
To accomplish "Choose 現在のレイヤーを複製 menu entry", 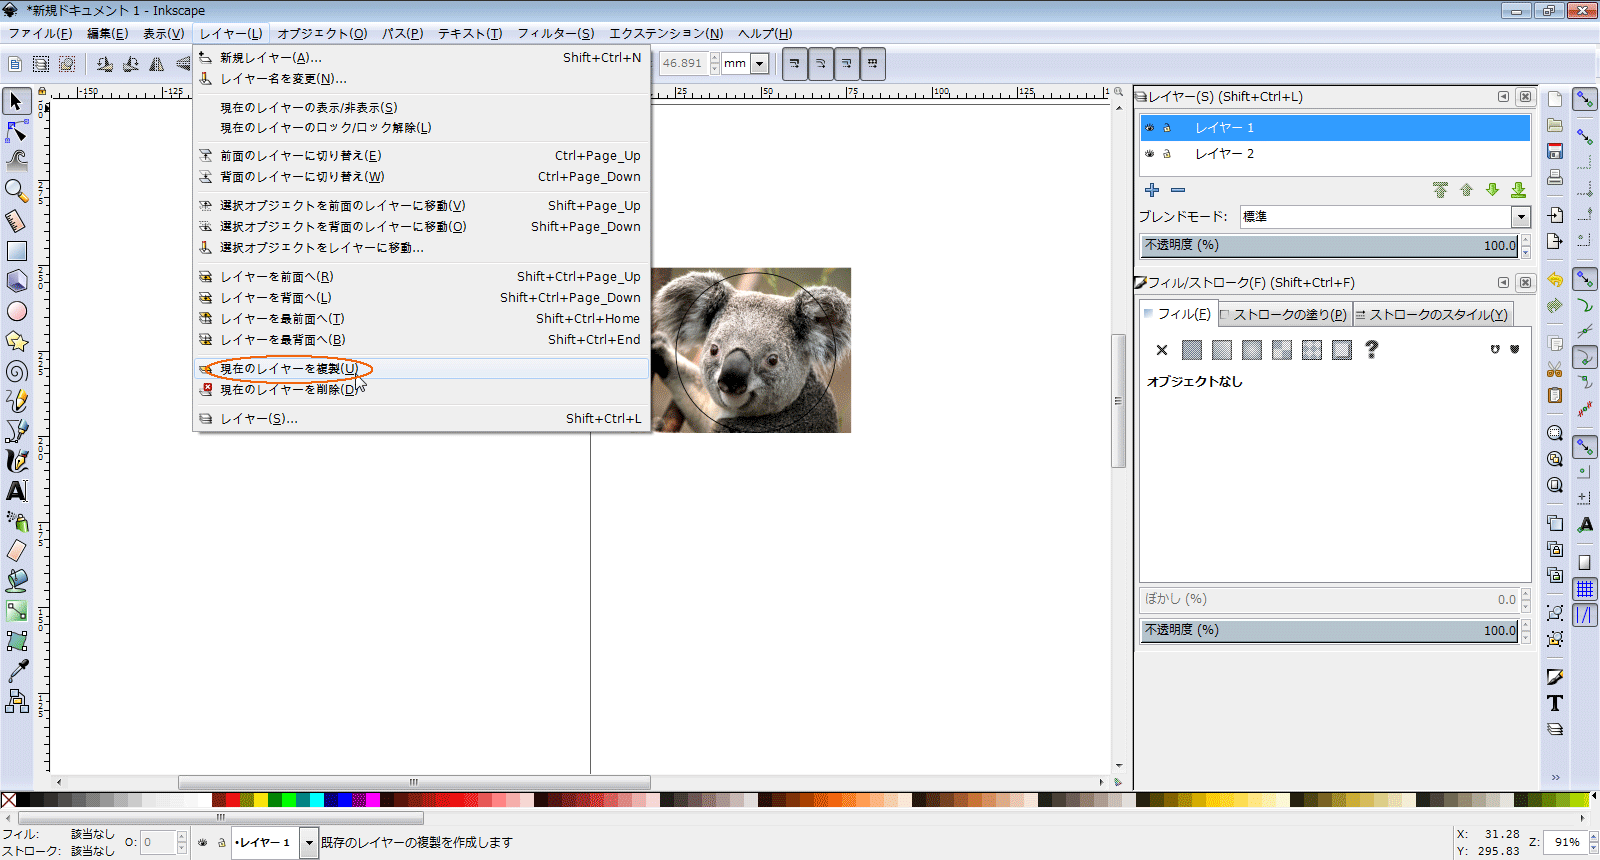I will tap(289, 369).
